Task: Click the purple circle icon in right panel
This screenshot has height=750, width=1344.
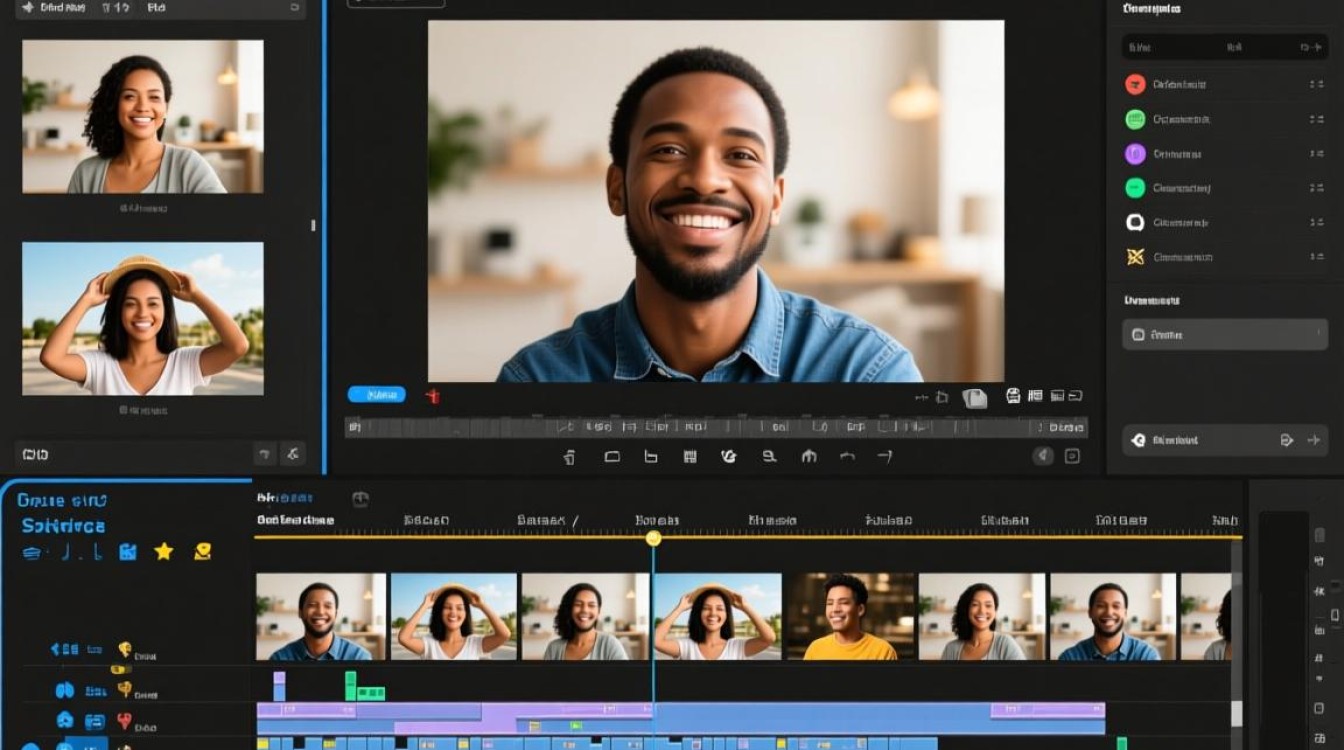Action: [1135, 154]
